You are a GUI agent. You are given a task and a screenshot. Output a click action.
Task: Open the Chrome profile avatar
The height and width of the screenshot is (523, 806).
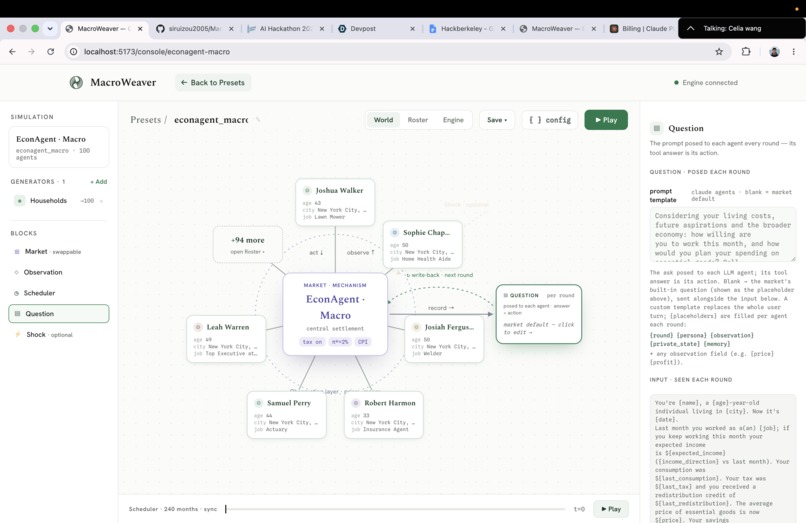(x=774, y=51)
